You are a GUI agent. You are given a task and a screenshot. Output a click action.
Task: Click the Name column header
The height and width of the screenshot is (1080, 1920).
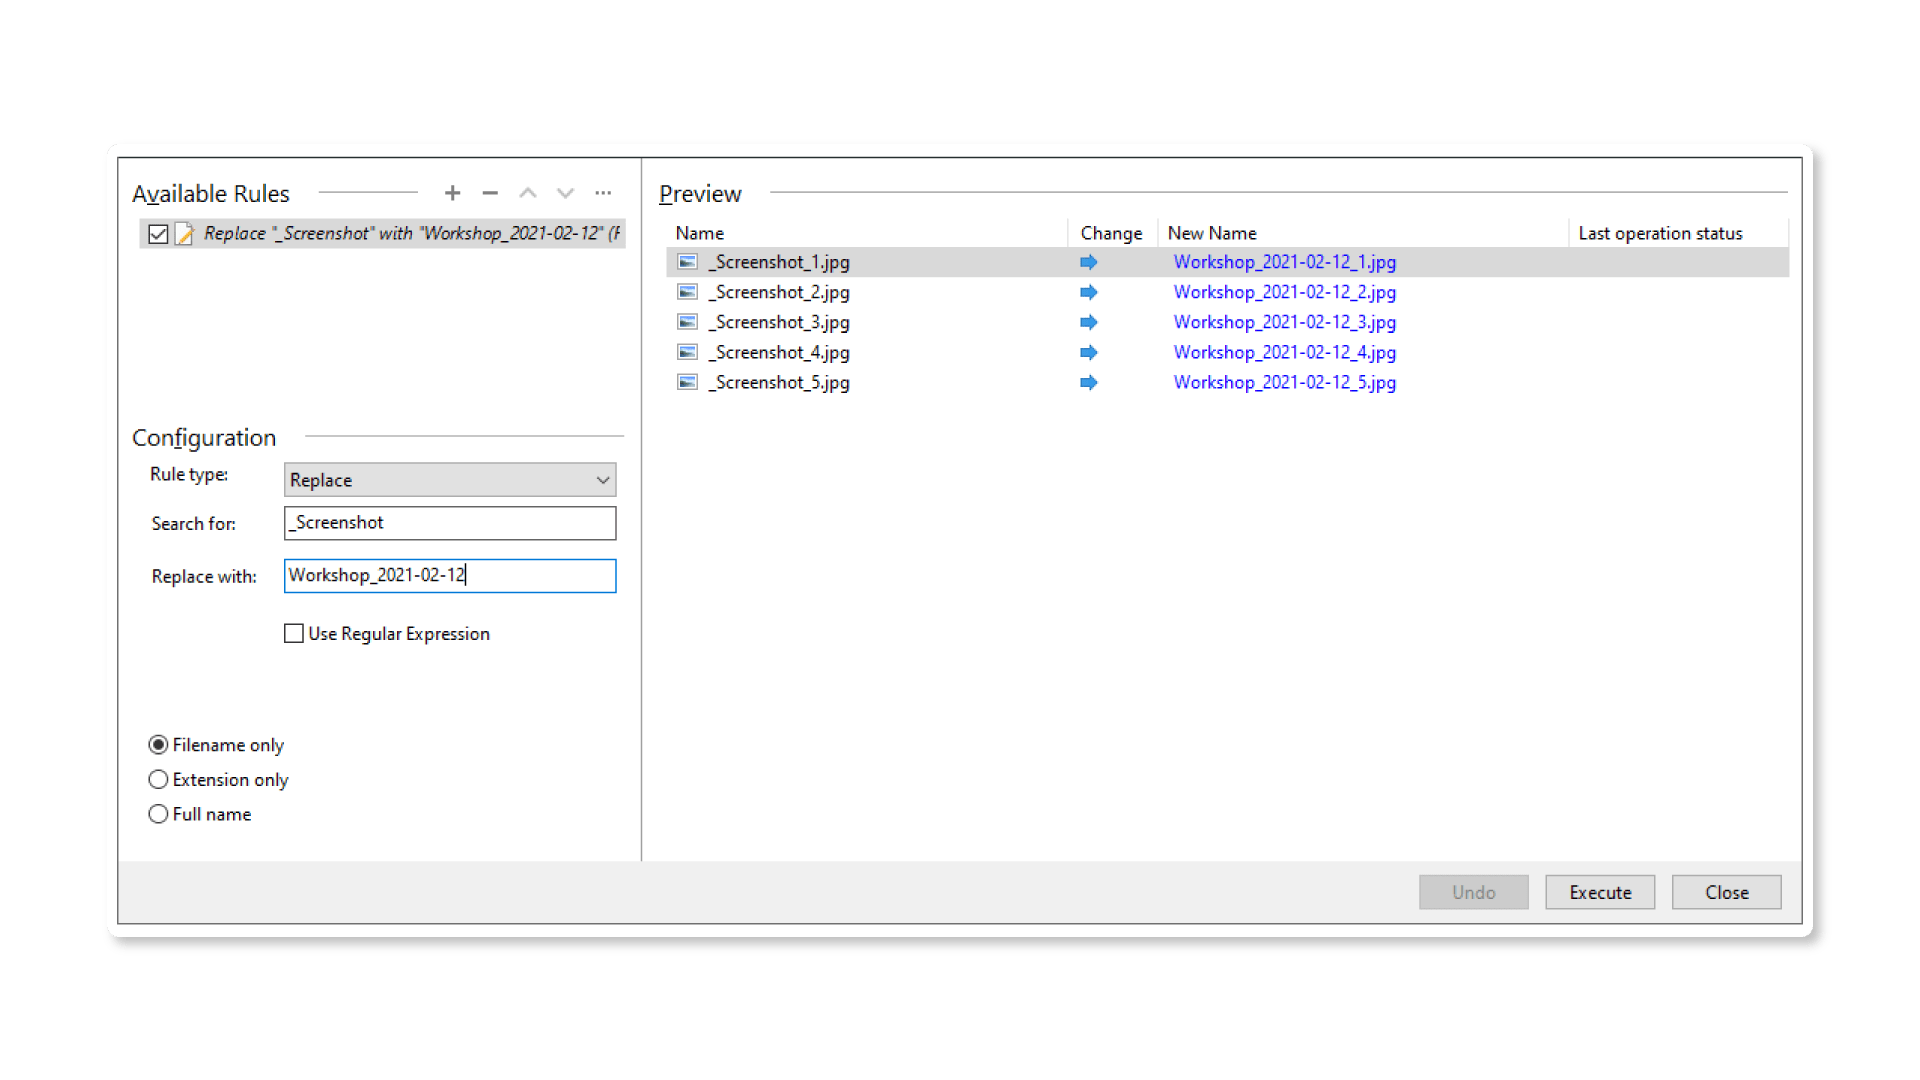coord(699,233)
